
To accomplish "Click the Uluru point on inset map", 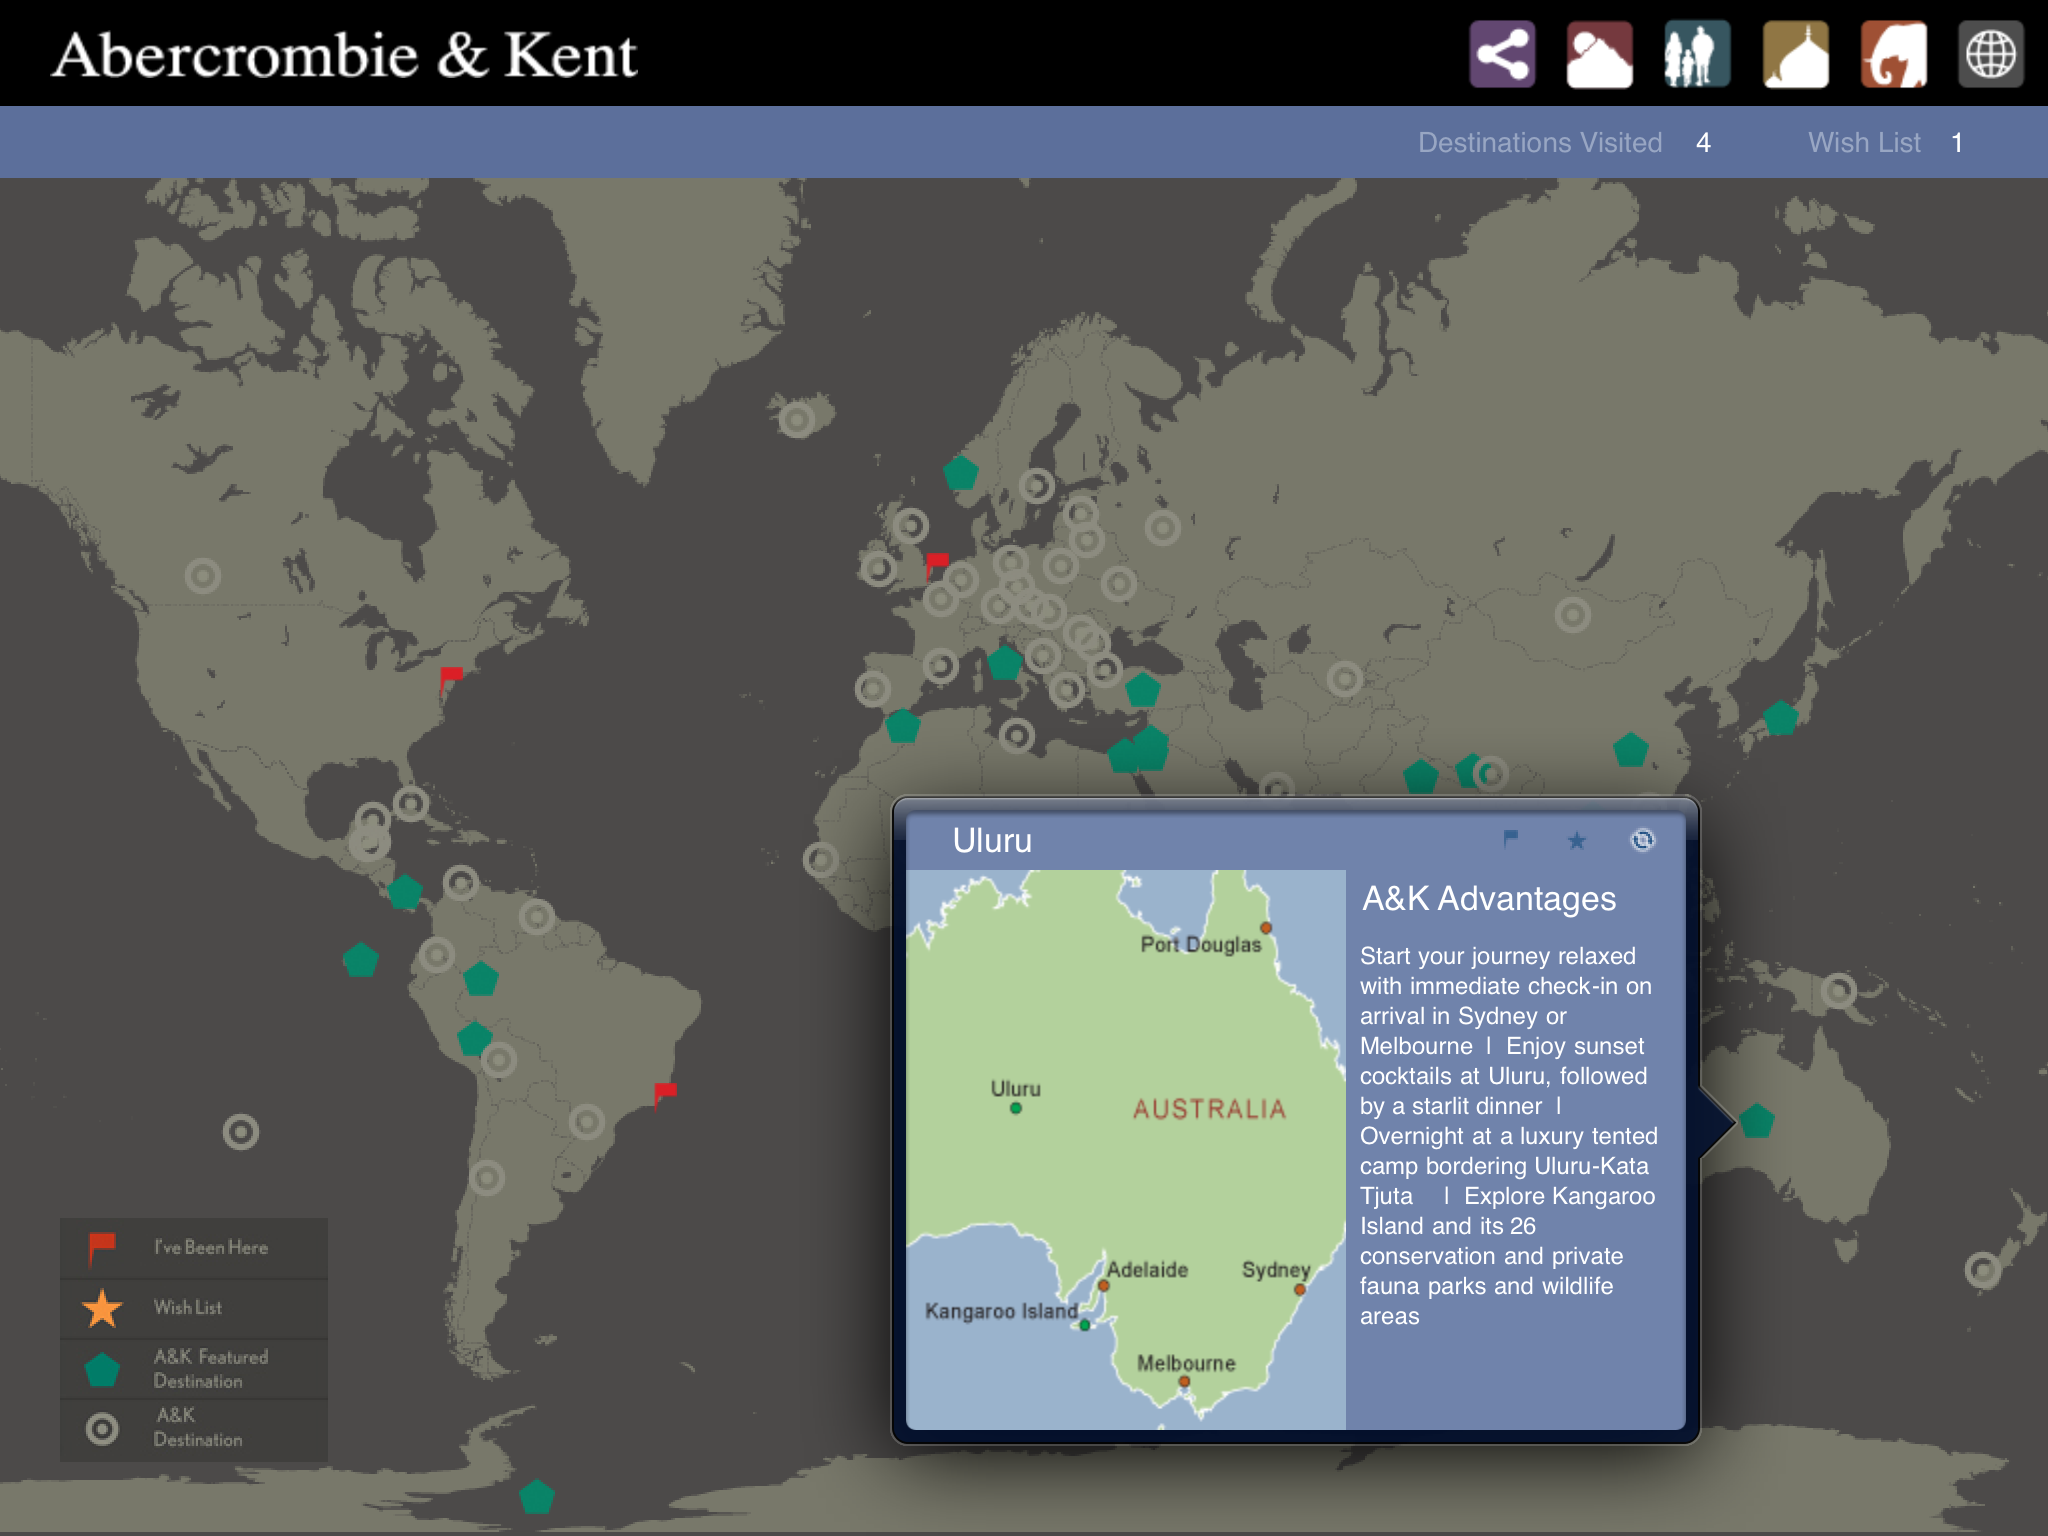I will coord(1015,1108).
